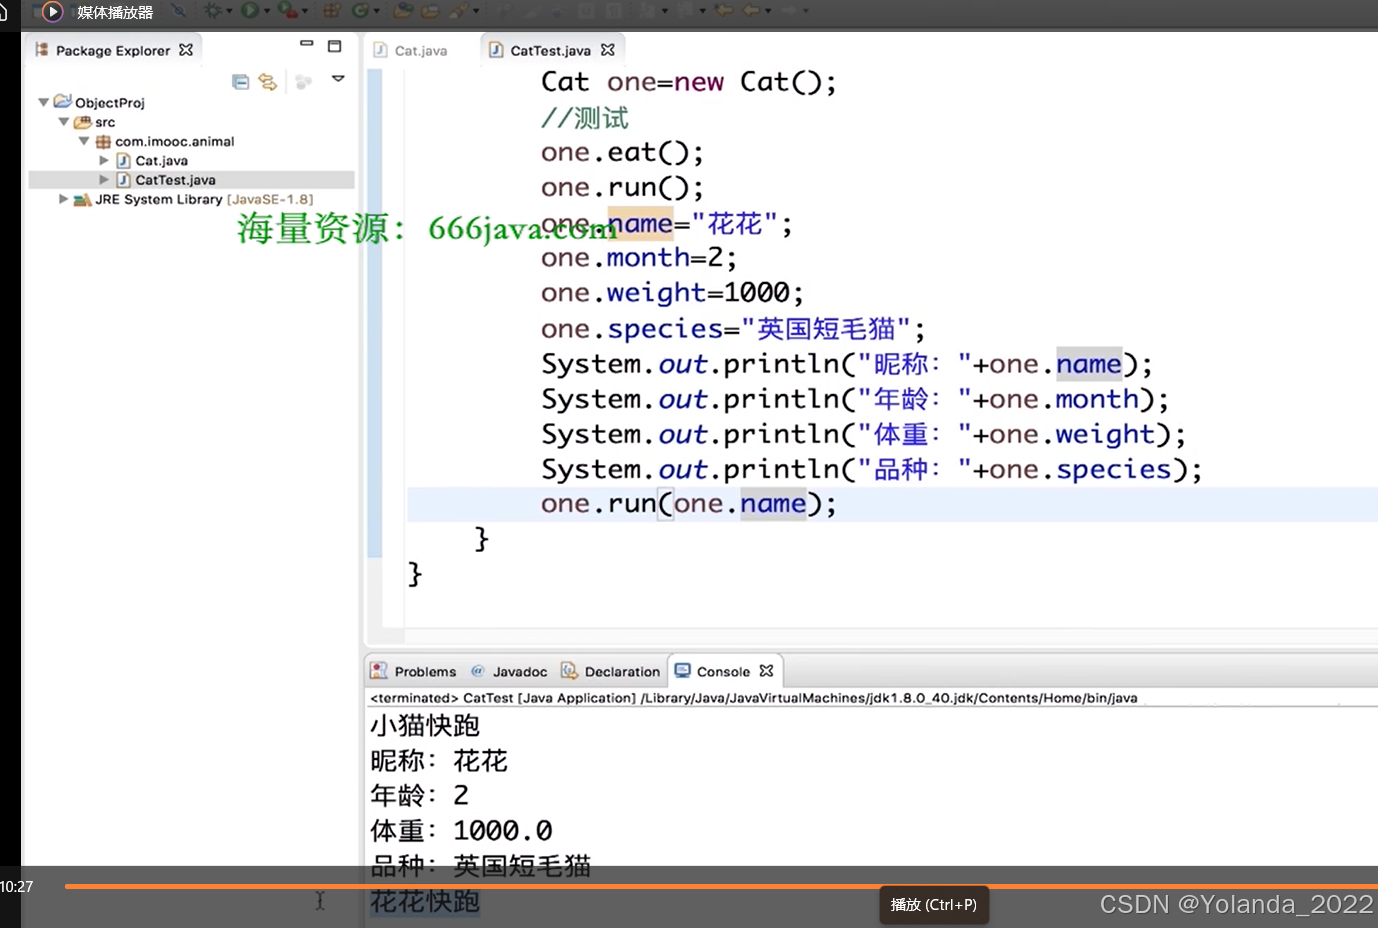
Task: Expand the JRE System Library node
Action: (64, 199)
